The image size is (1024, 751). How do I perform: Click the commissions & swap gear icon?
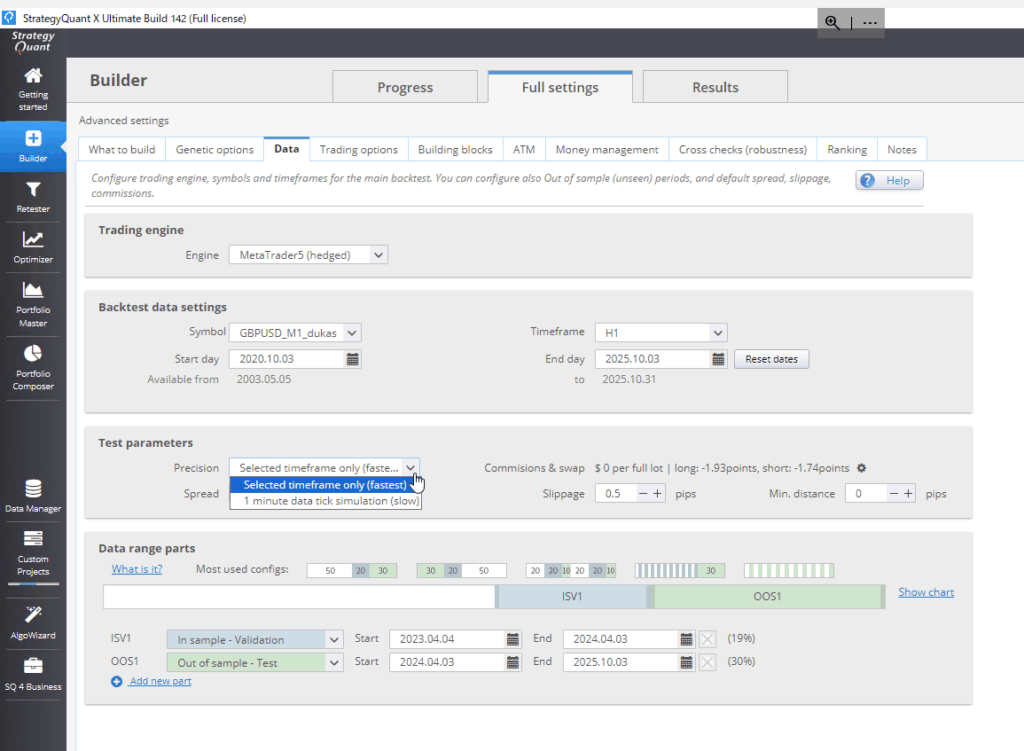[x=861, y=468]
